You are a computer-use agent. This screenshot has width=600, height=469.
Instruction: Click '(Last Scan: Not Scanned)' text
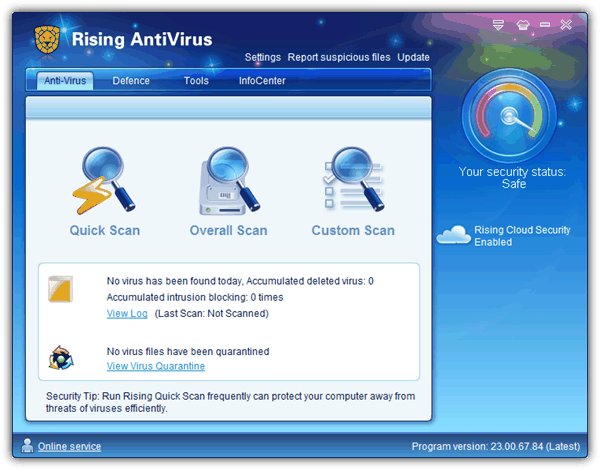pos(212,314)
